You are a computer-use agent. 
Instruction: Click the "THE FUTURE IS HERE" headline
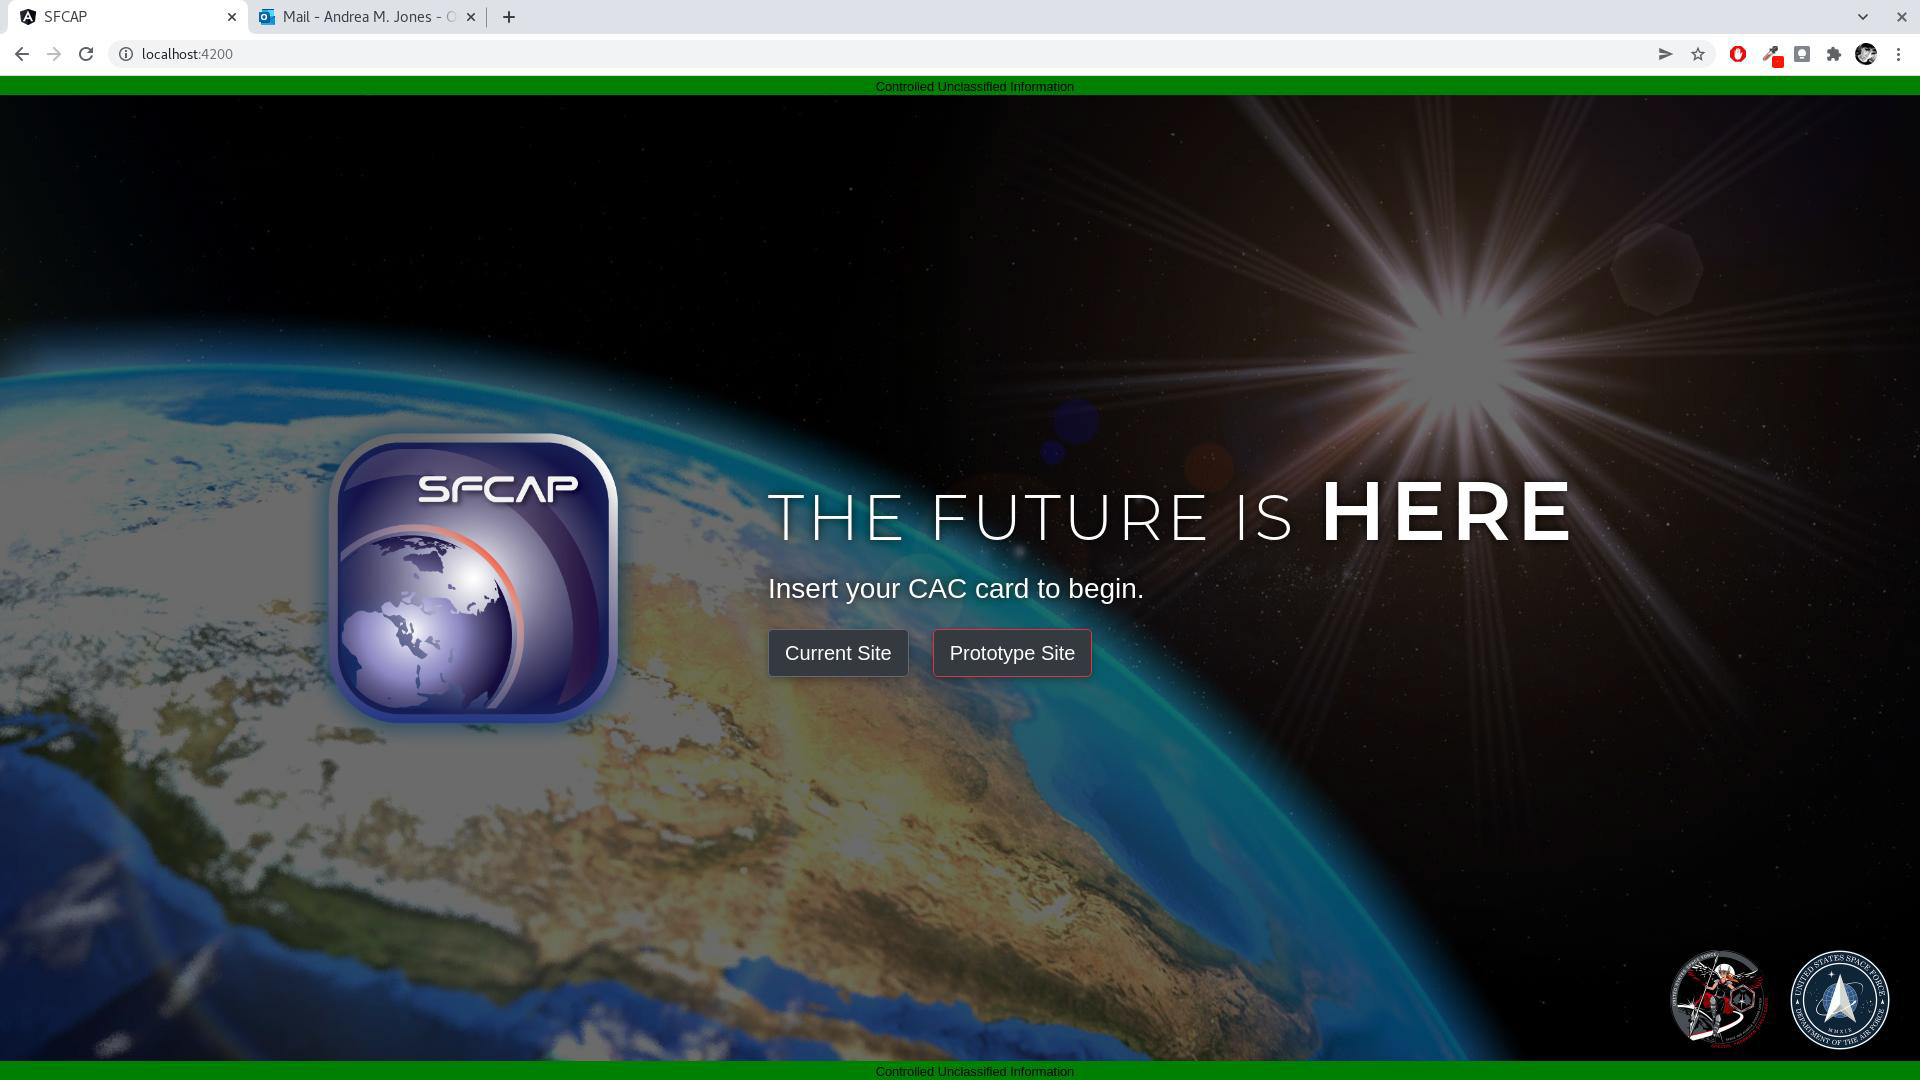[1170, 513]
